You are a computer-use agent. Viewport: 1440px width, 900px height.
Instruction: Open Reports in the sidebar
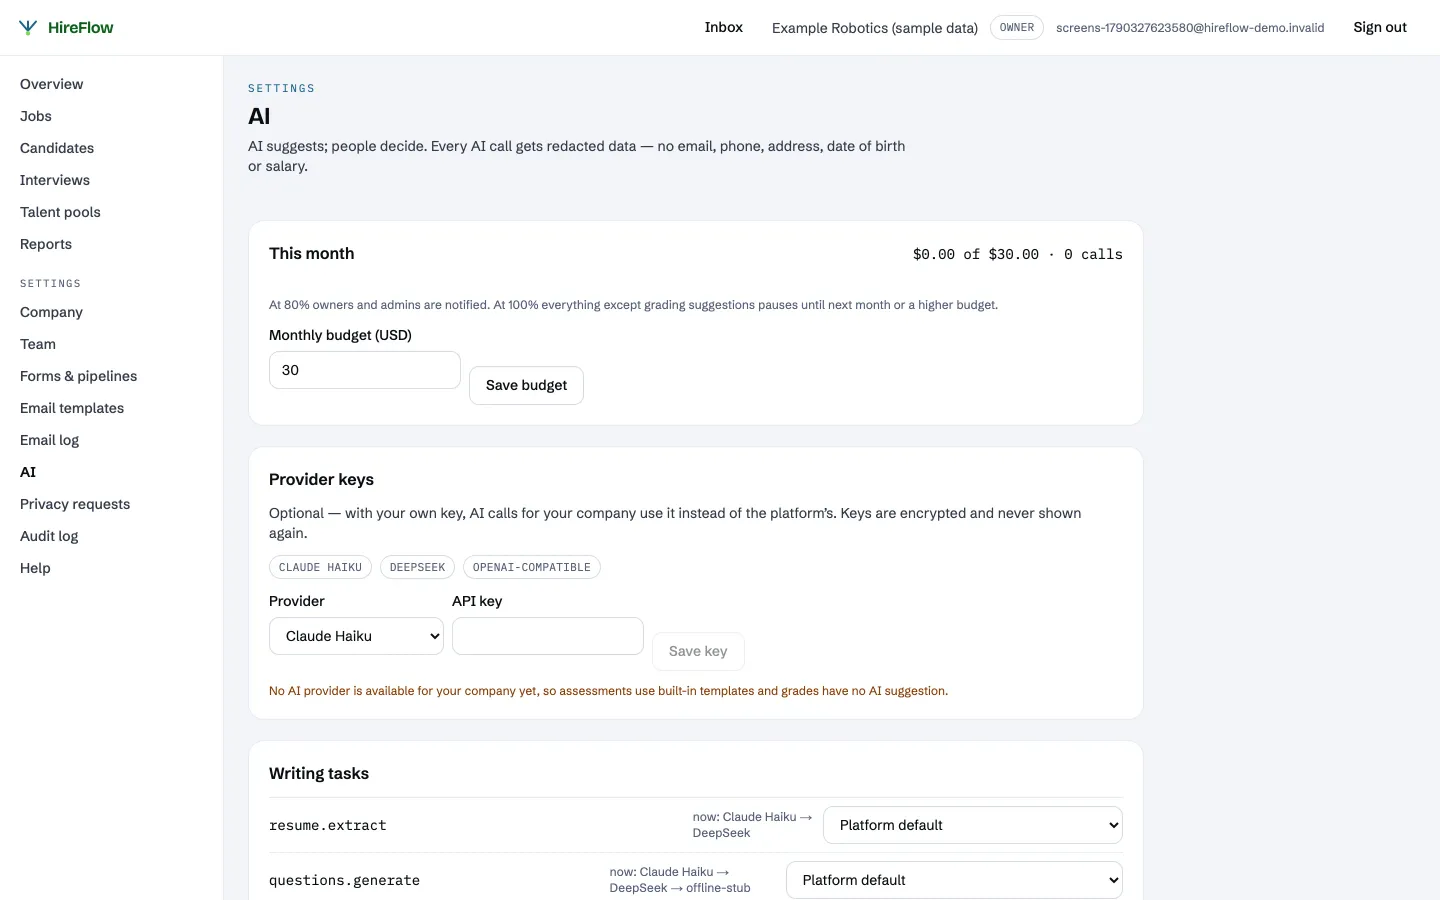[x=46, y=244]
